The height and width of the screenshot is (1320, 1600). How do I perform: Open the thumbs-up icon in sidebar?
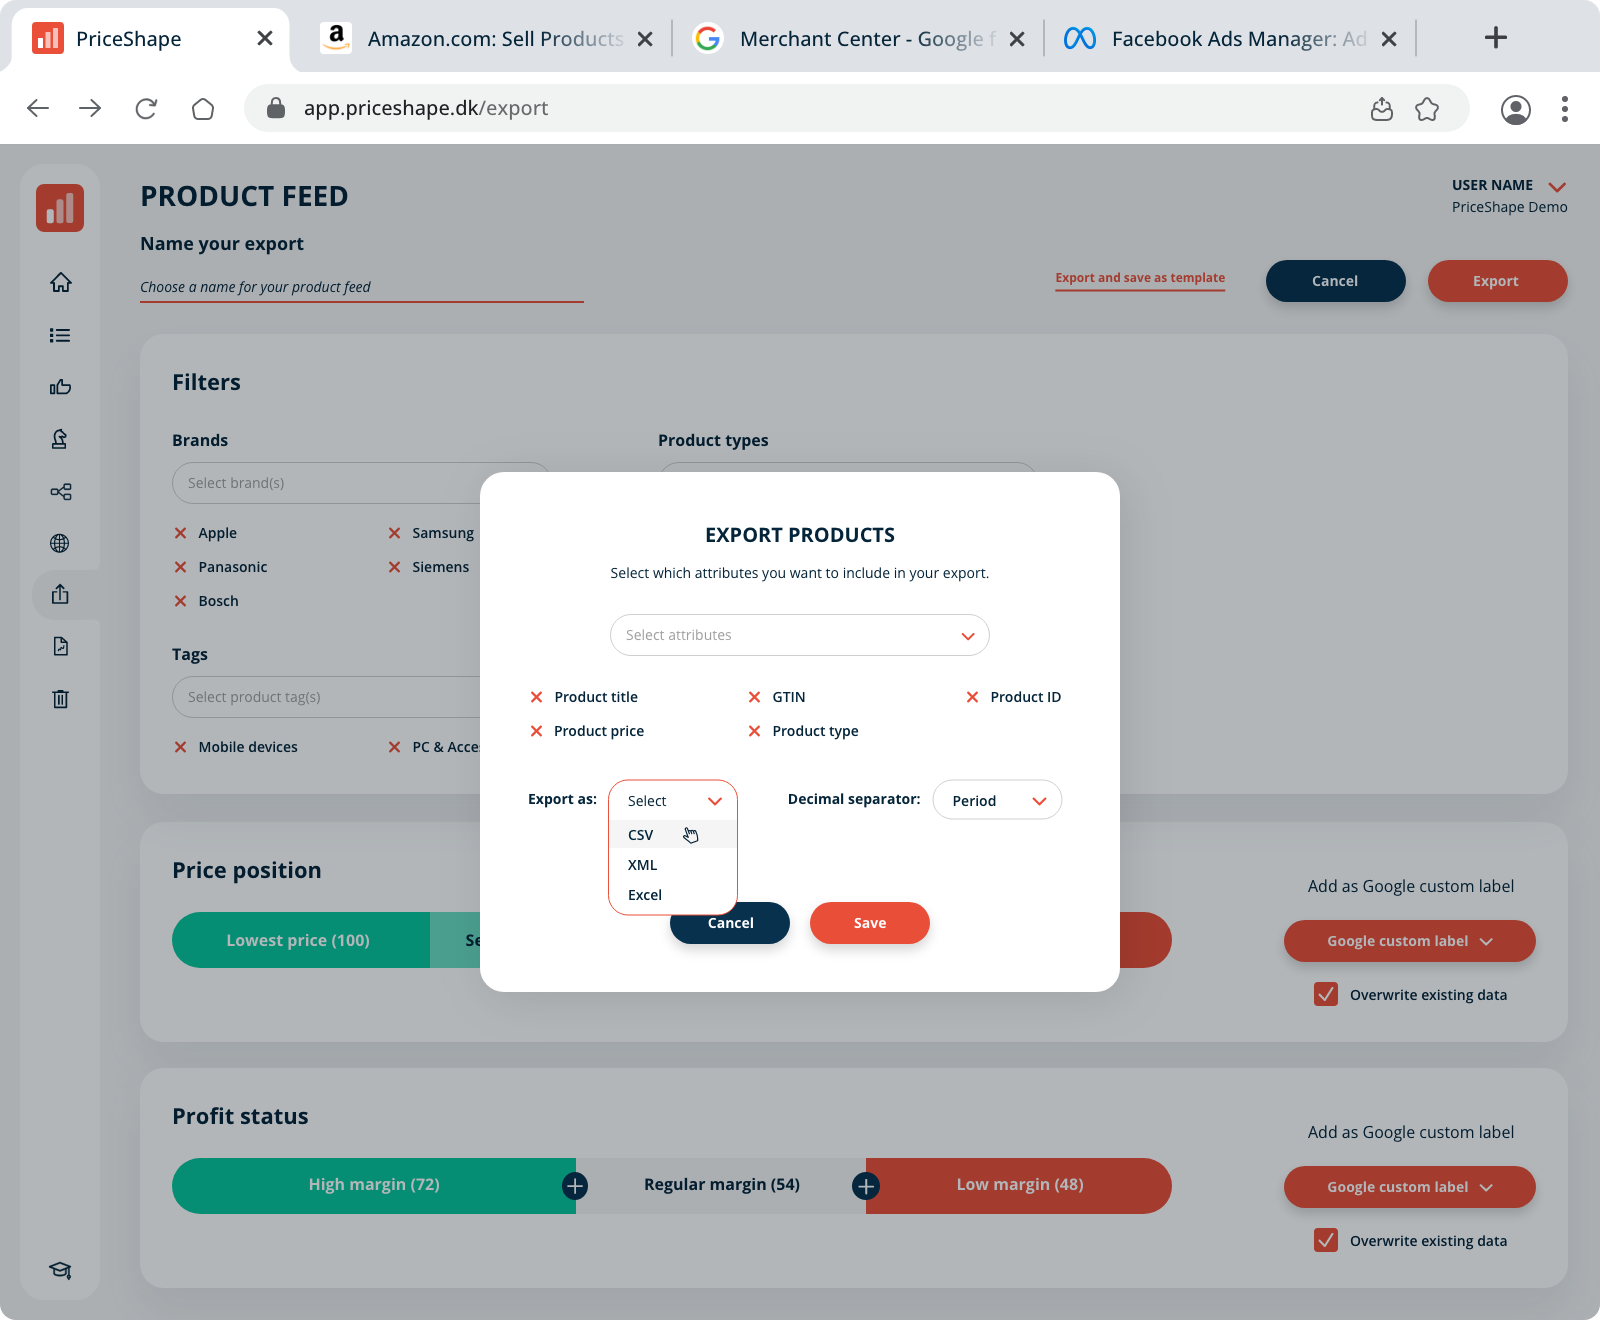tap(60, 387)
